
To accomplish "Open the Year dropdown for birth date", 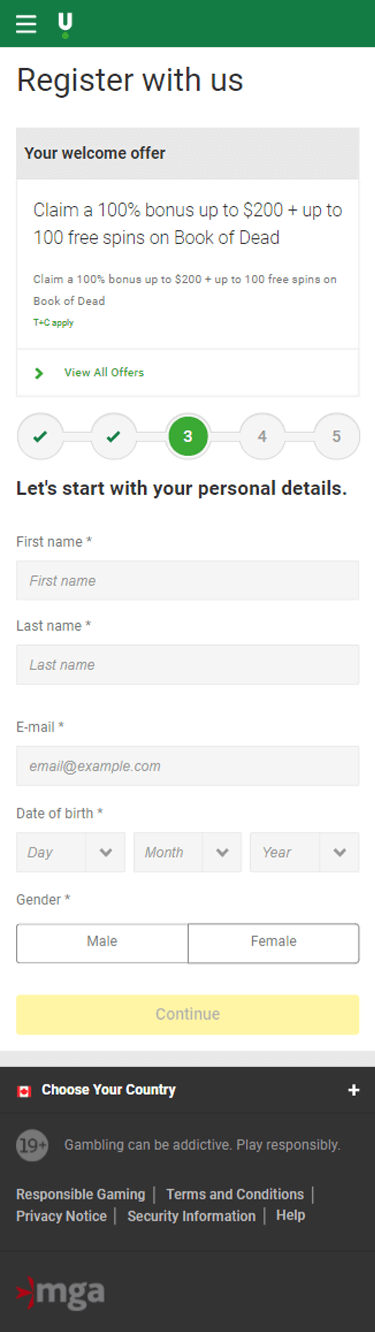I will pyautogui.click(x=304, y=852).
